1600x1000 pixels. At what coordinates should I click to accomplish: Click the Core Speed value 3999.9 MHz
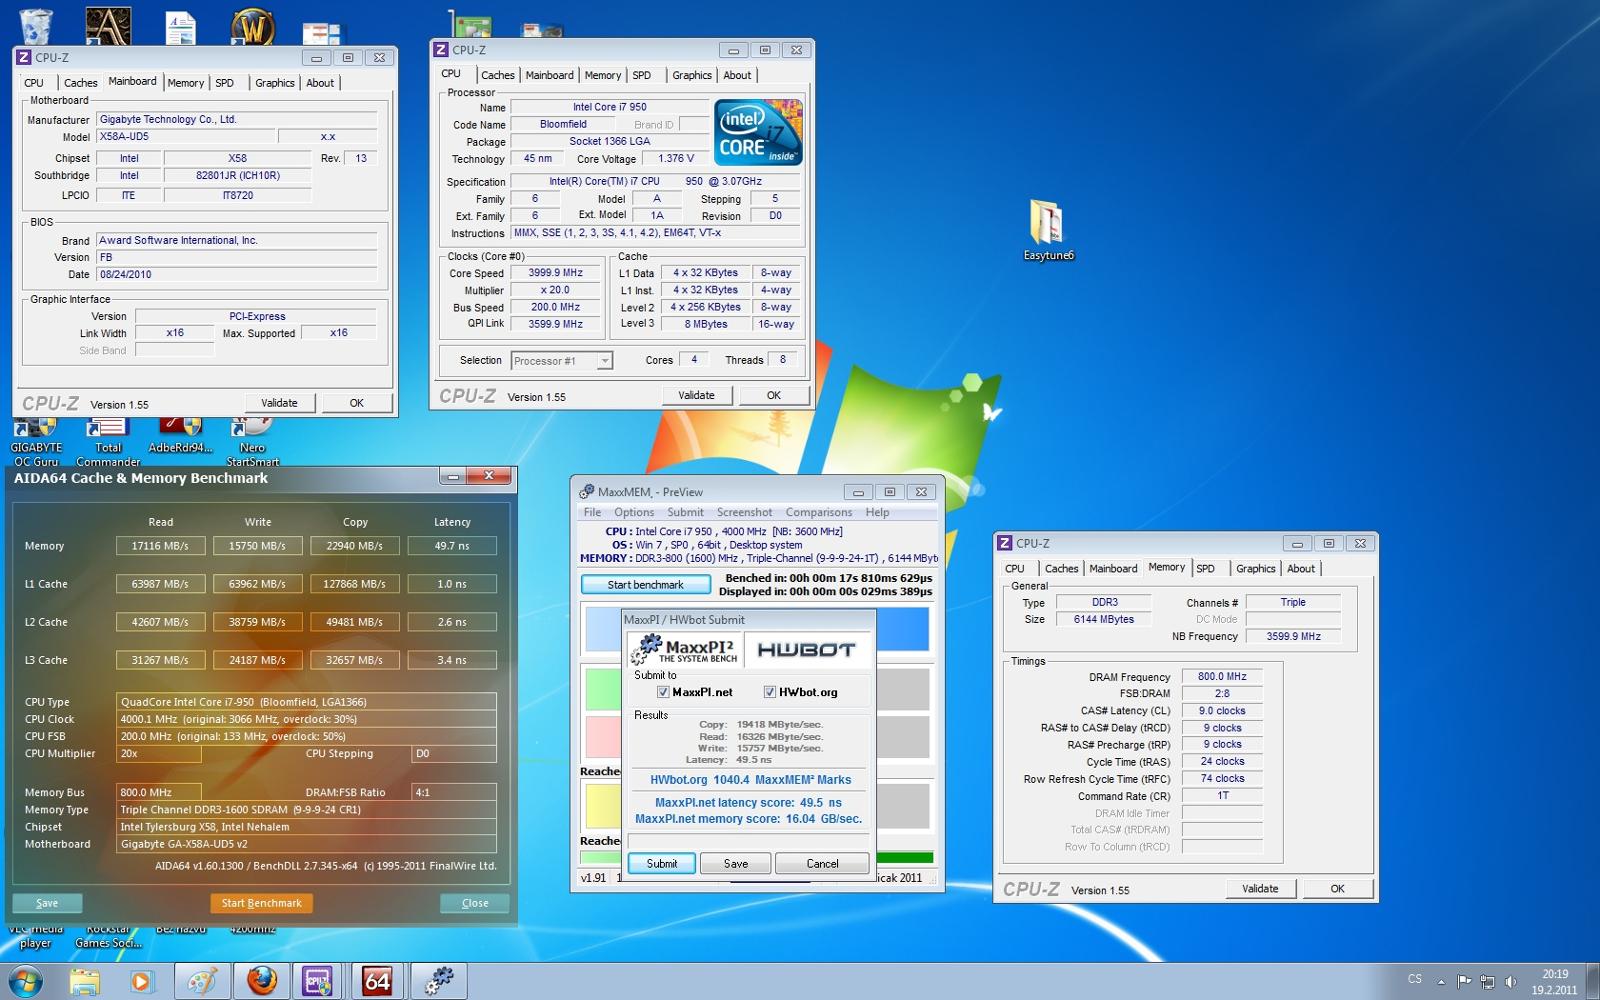click(x=555, y=273)
